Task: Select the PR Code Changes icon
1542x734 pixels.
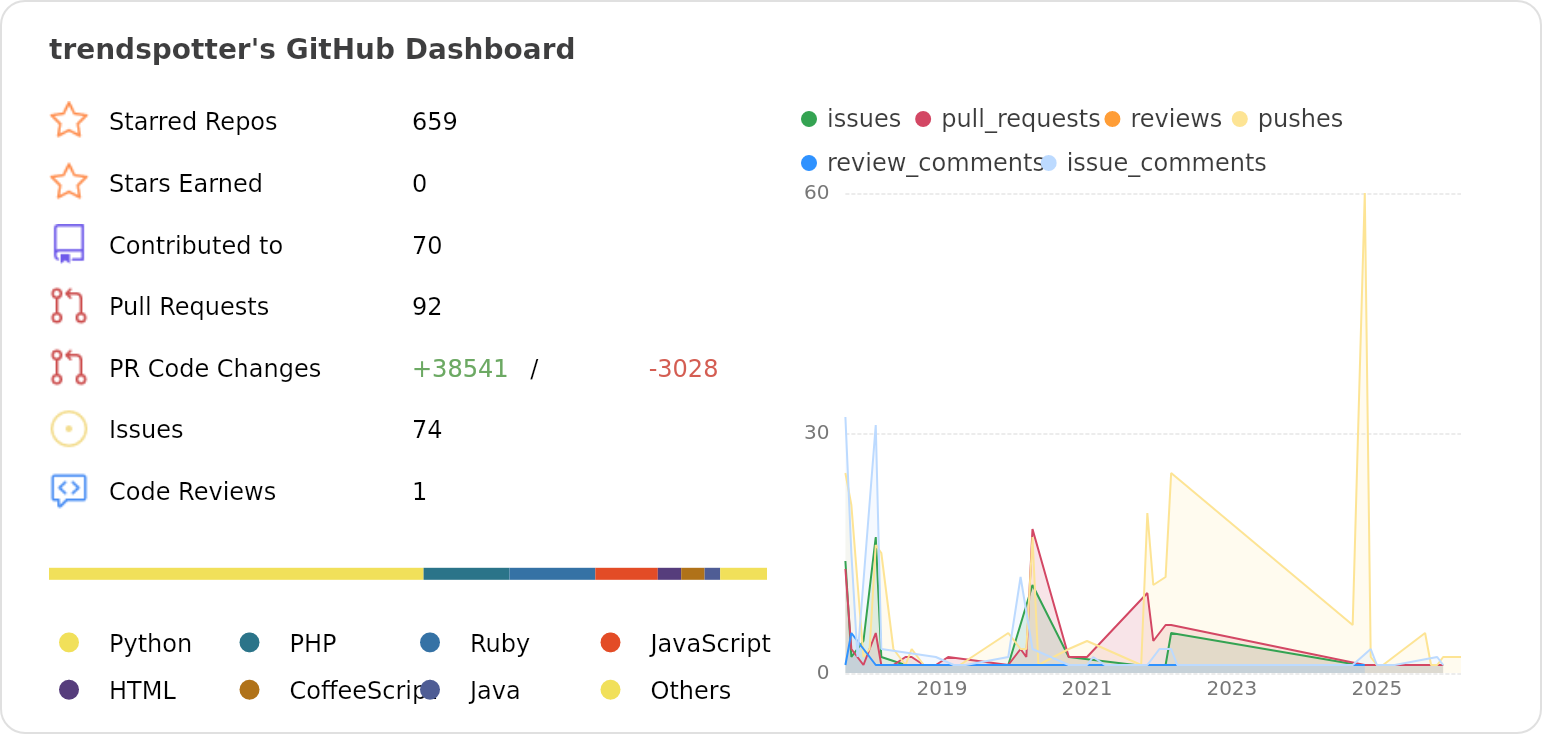Action: (x=70, y=367)
